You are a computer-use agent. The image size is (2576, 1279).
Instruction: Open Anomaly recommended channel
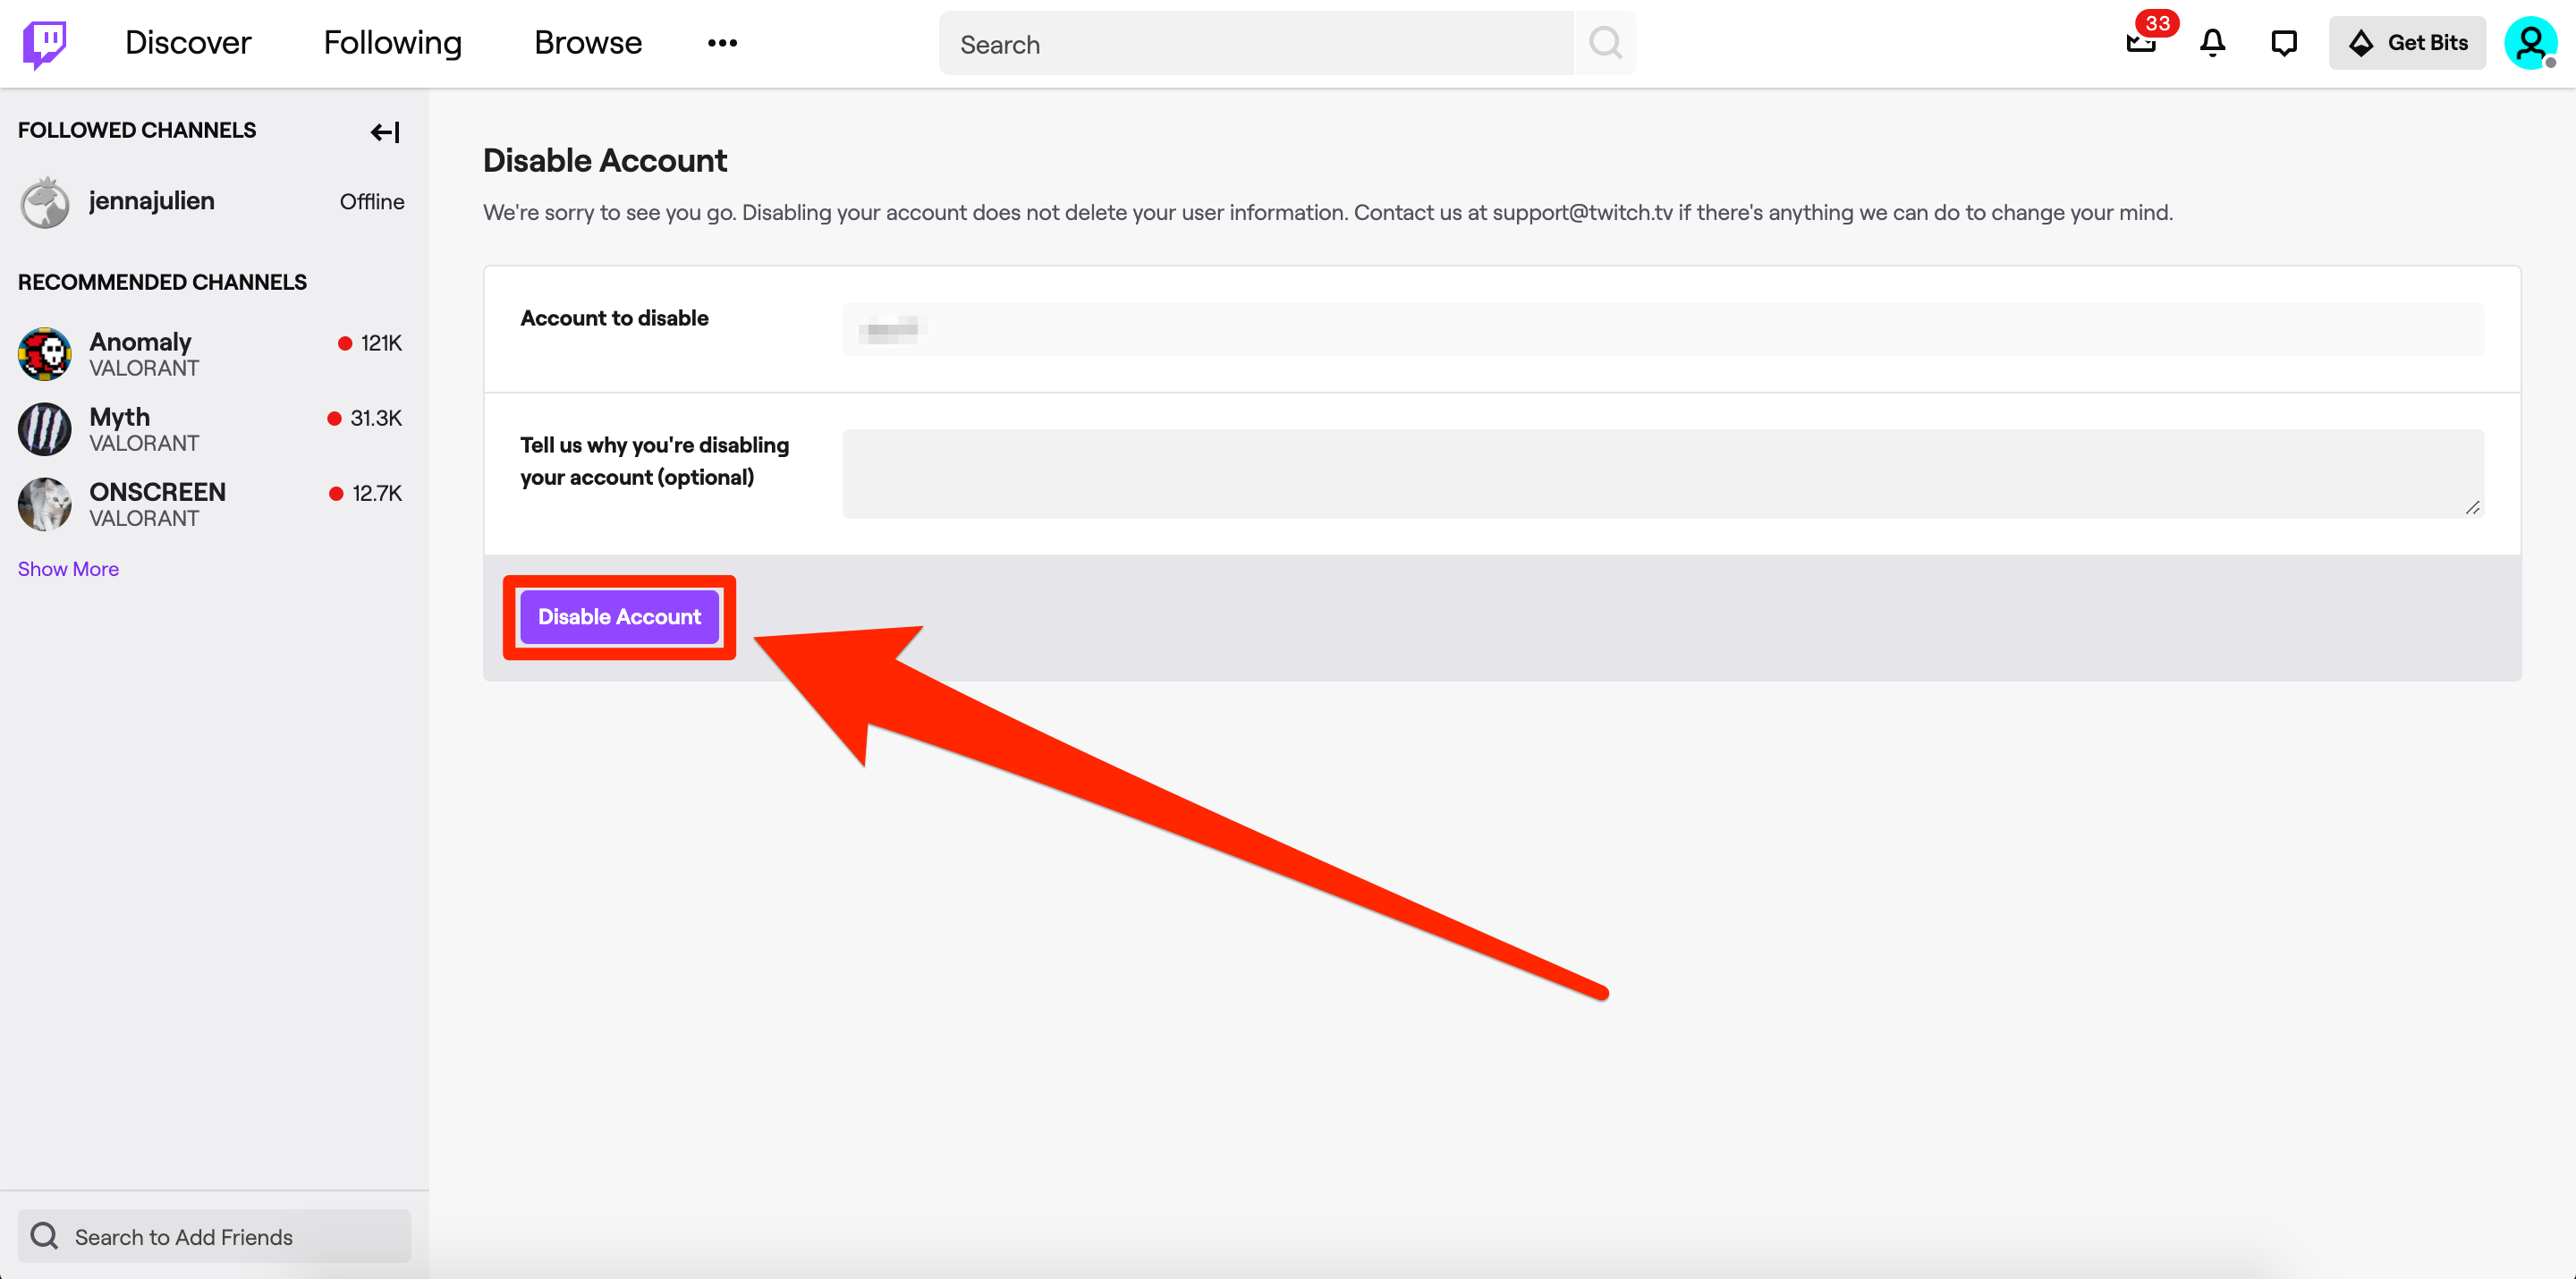pyautogui.click(x=214, y=354)
